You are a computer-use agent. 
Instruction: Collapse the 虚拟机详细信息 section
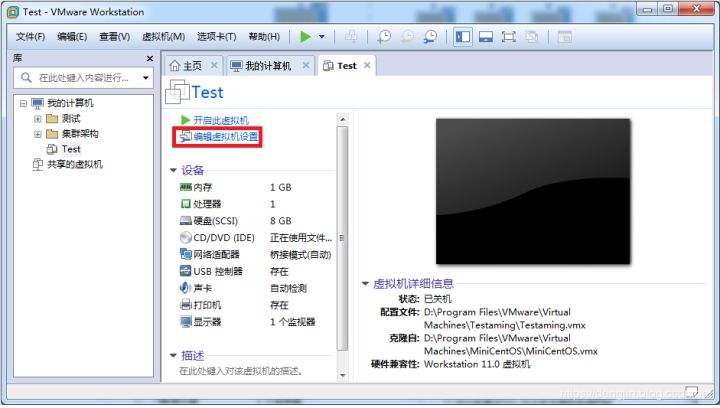(x=365, y=284)
